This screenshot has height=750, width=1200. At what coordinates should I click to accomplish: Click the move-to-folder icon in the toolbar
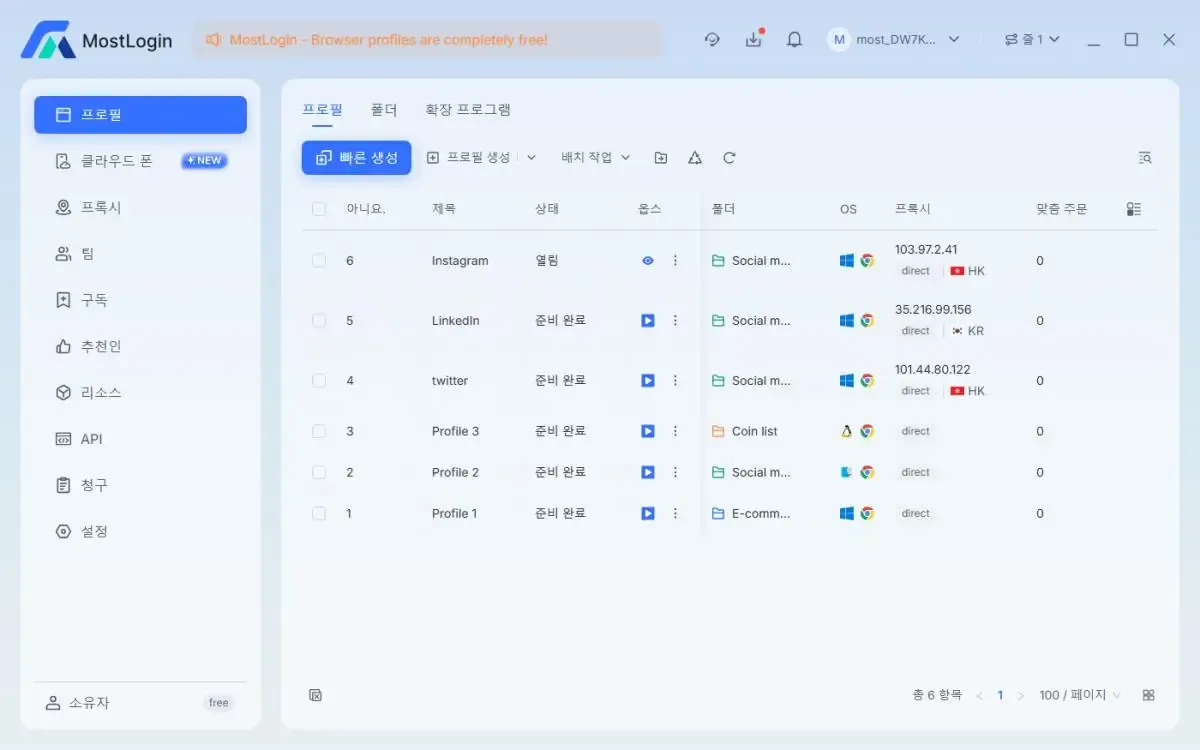click(x=661, y=158)
